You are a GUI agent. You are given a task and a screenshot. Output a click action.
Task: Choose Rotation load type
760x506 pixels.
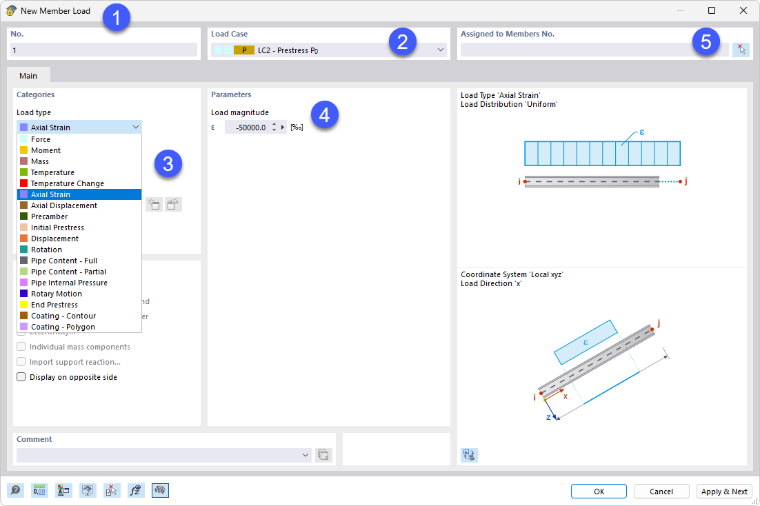tap(79, 250)
